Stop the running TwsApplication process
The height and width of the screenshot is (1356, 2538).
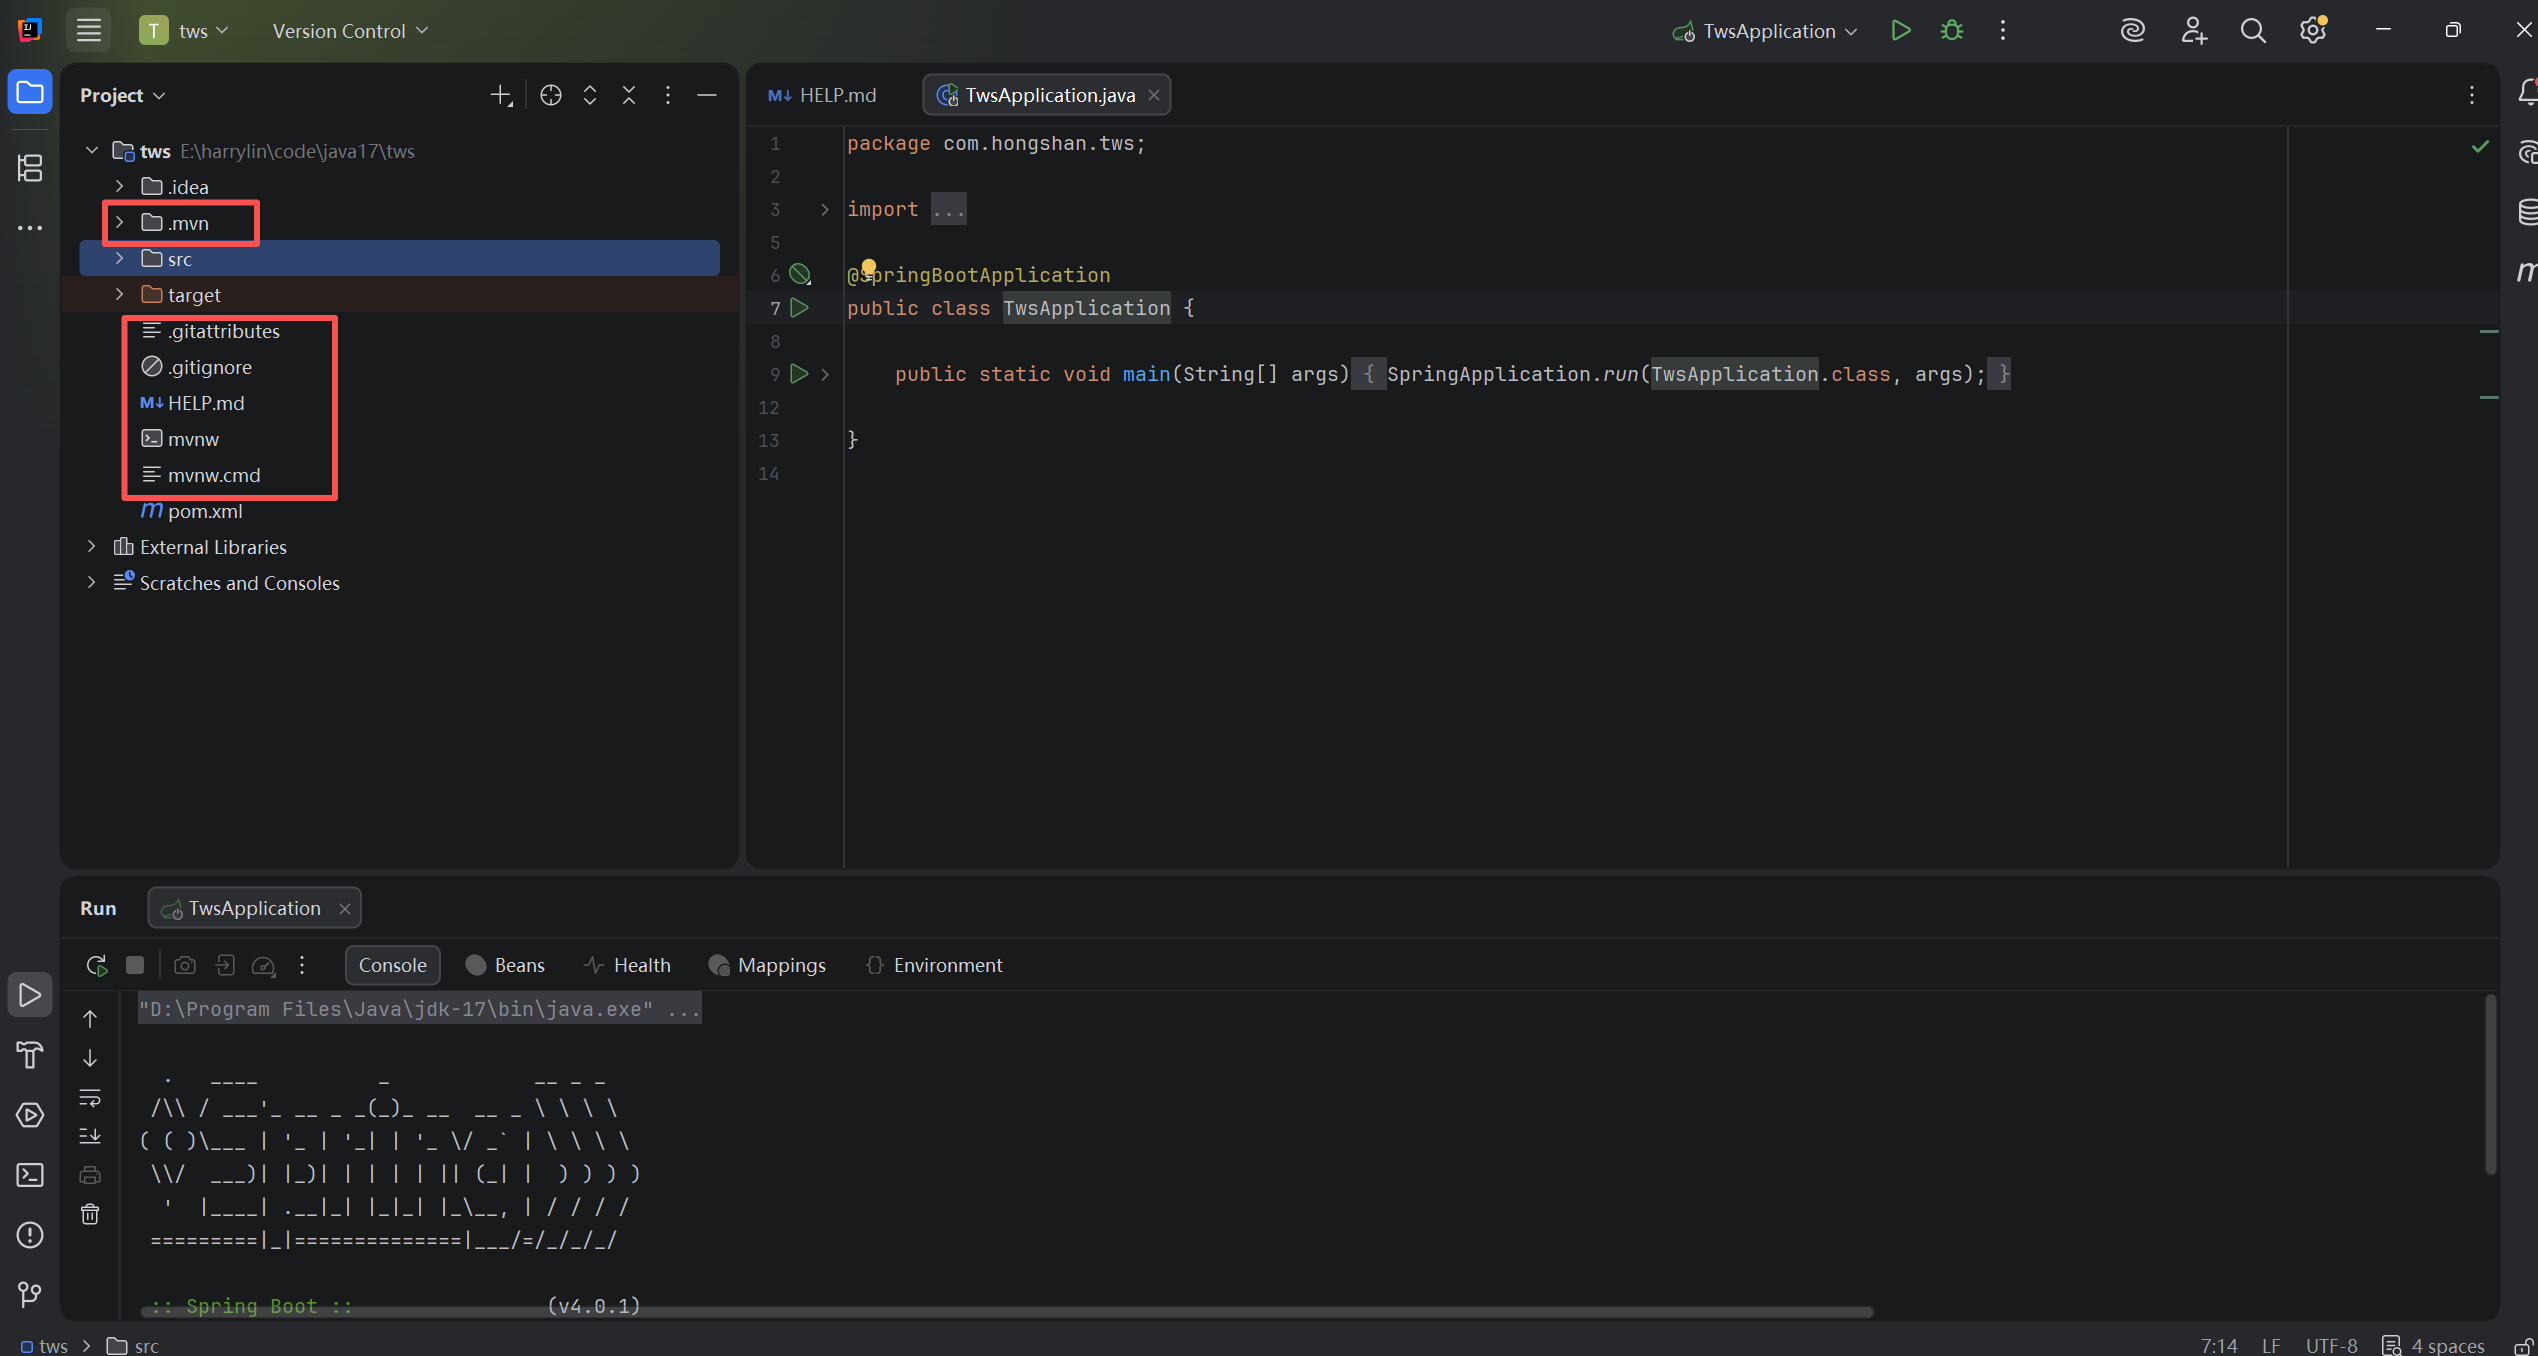135,965
